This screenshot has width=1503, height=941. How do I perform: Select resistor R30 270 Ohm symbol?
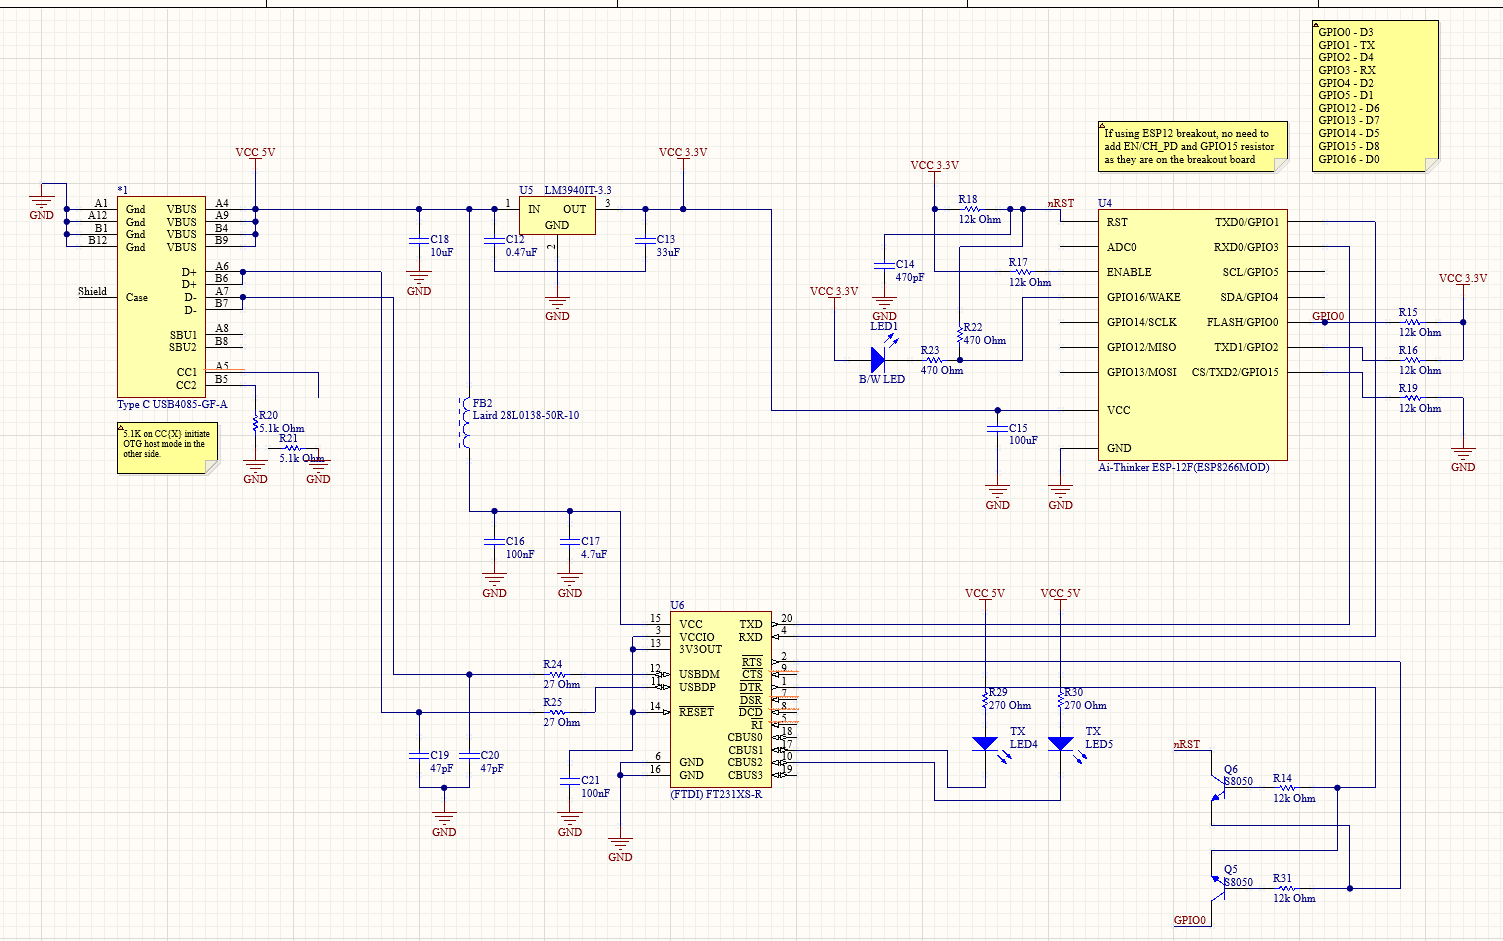(1061, 700)
